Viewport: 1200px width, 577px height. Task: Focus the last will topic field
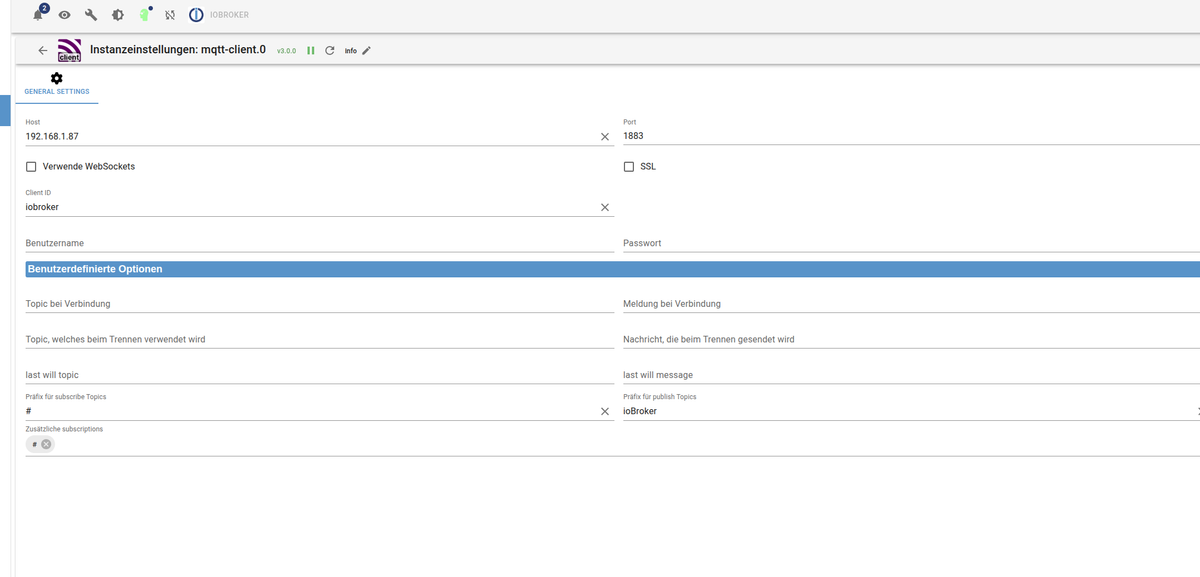[319, 375]
